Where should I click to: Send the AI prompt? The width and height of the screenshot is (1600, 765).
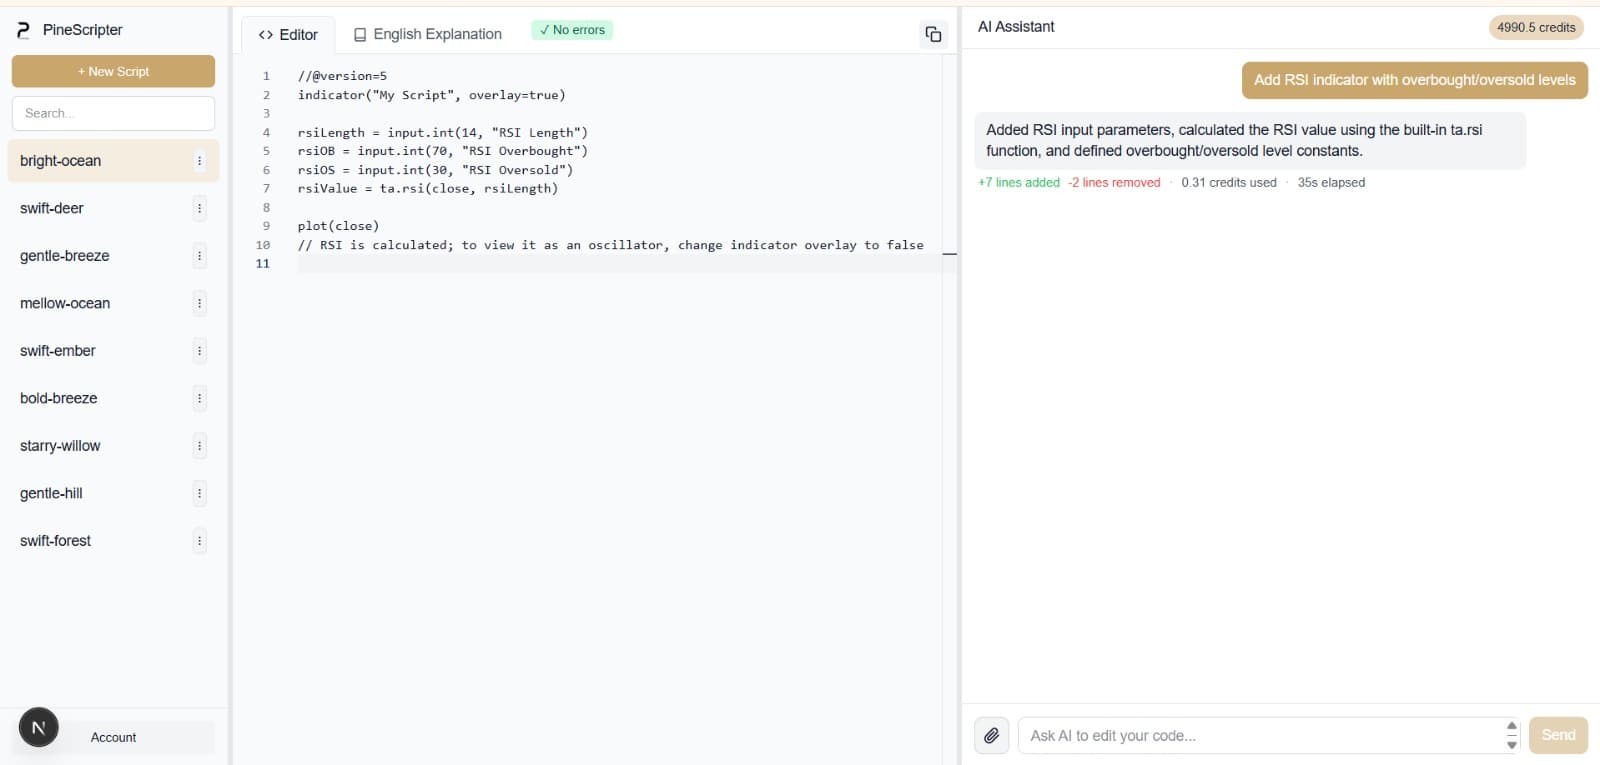click(1558, 735)
